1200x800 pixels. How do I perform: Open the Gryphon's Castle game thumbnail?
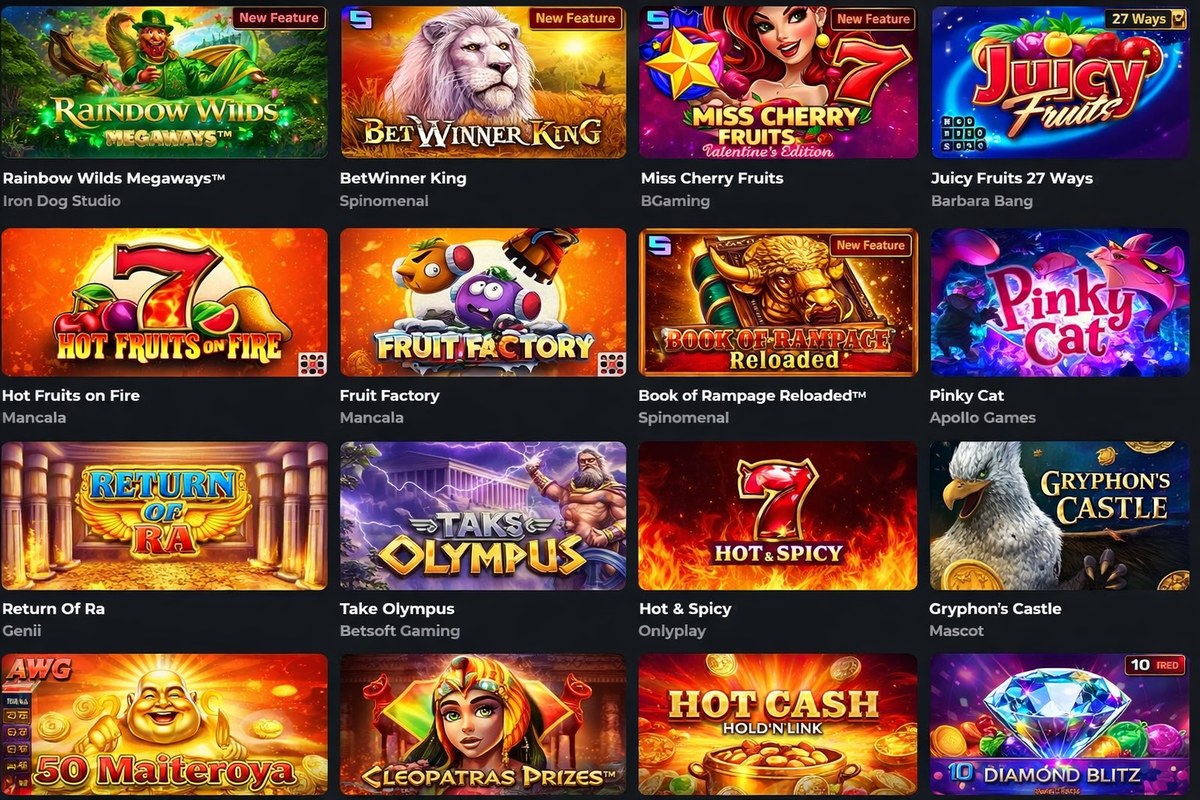(x=1064, y=516)
